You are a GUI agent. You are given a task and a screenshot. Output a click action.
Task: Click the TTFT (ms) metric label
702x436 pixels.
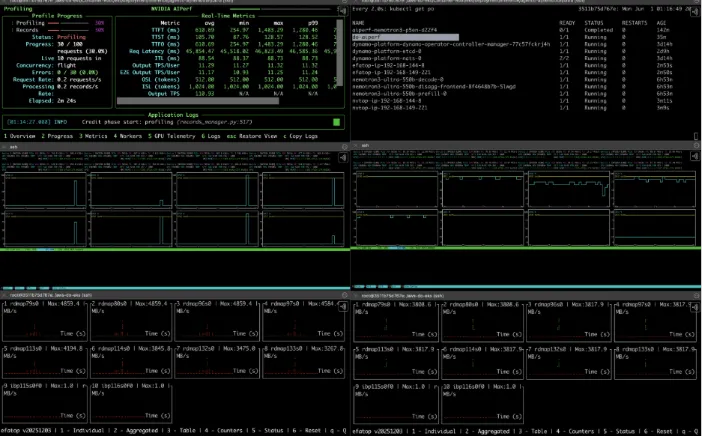166,30
